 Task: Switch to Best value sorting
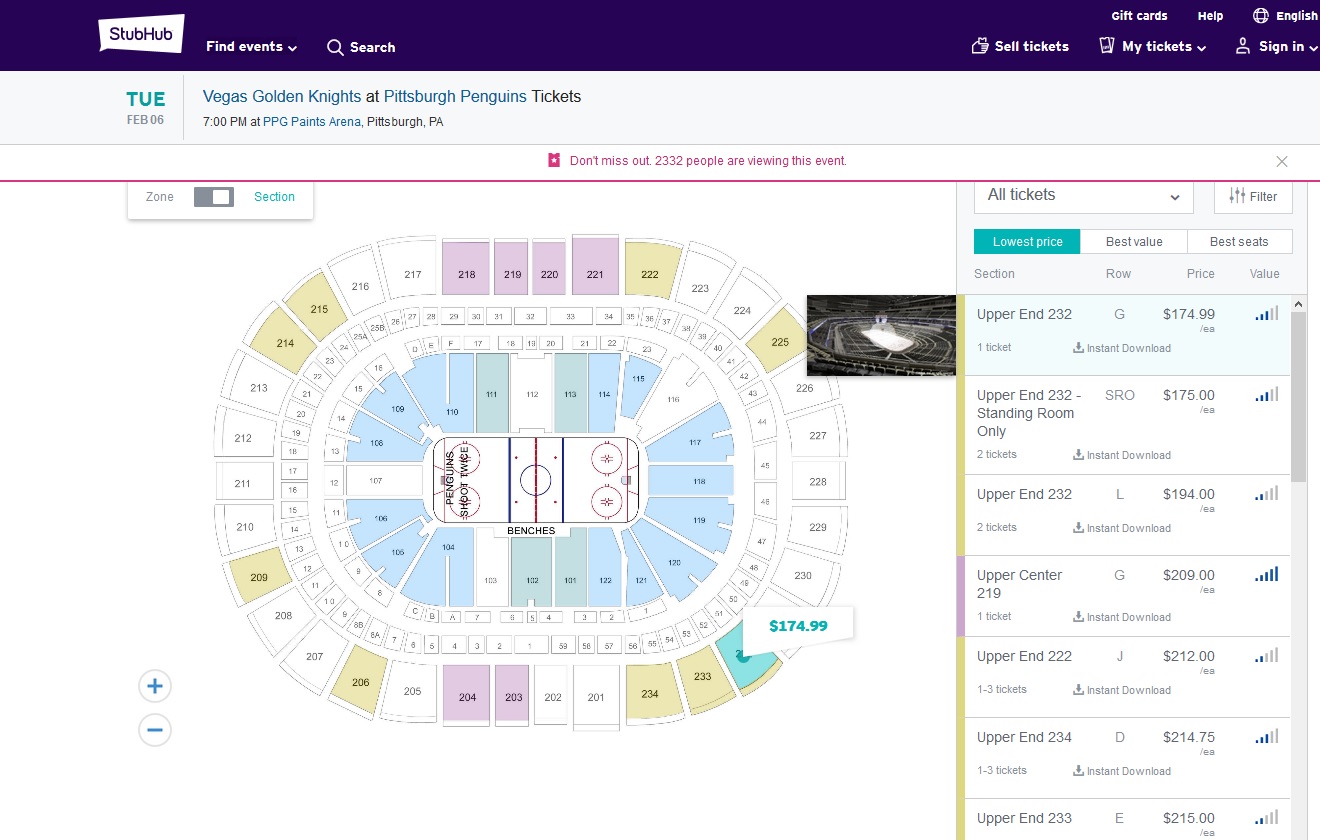coord(1133,242)
